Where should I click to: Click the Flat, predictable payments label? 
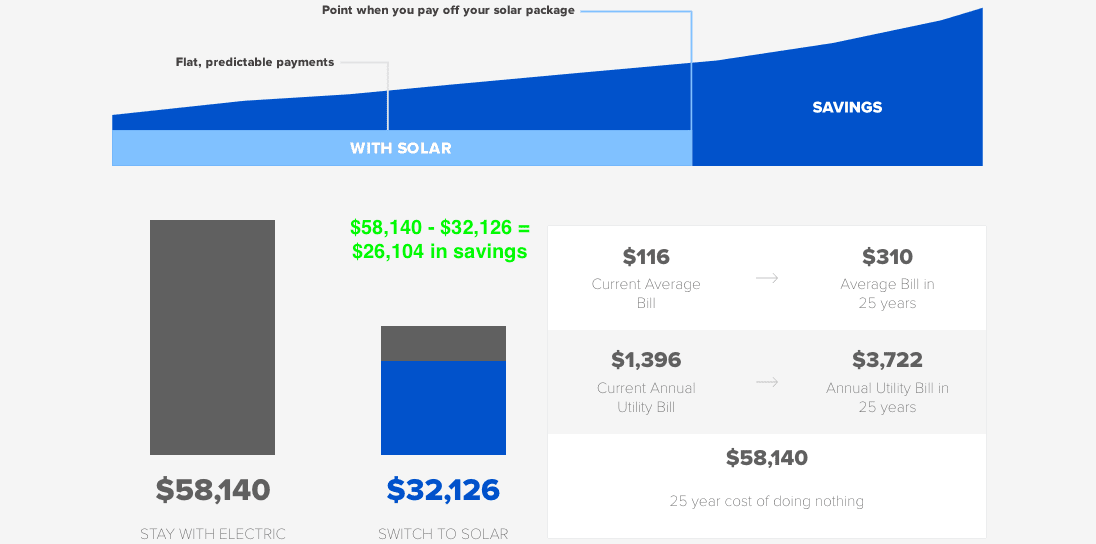254,62
